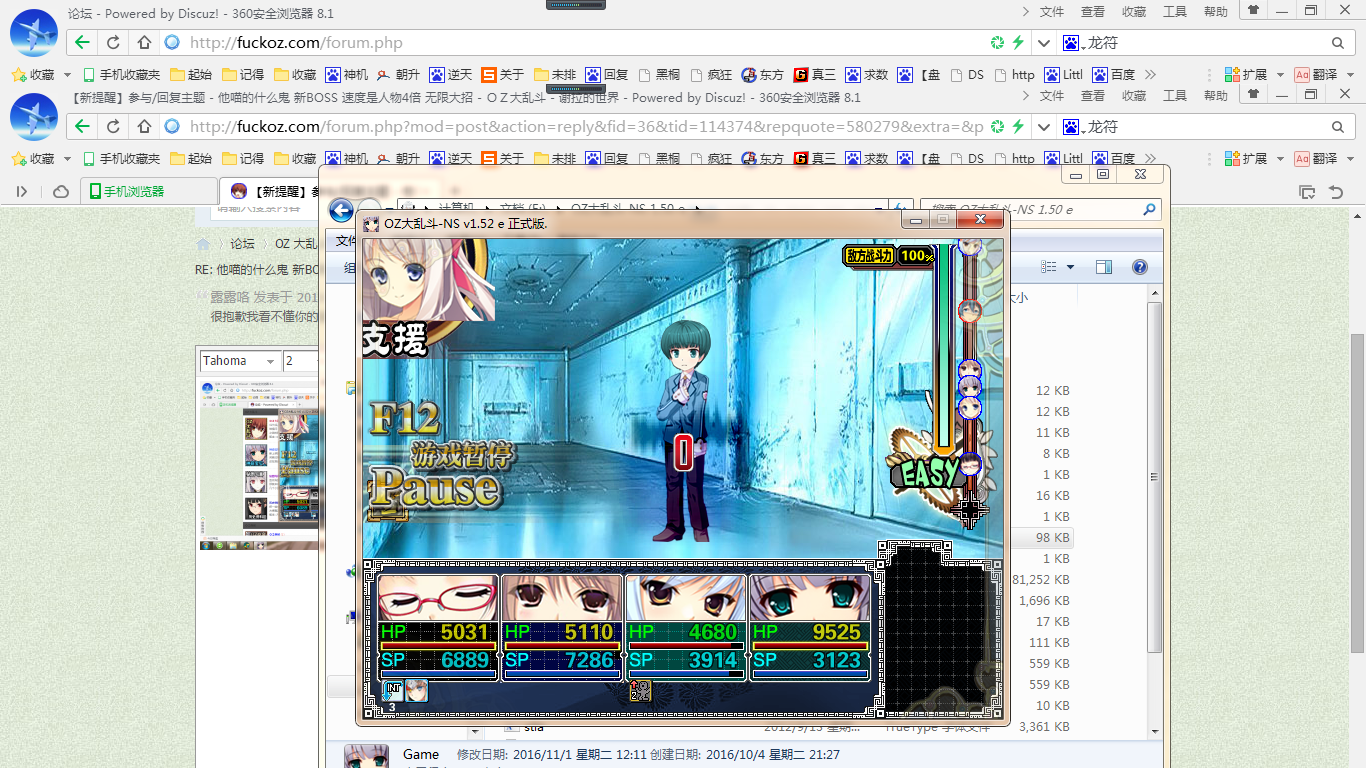
Task: Toggle the Explorer preview pane button
Action: click(1104, 267)
